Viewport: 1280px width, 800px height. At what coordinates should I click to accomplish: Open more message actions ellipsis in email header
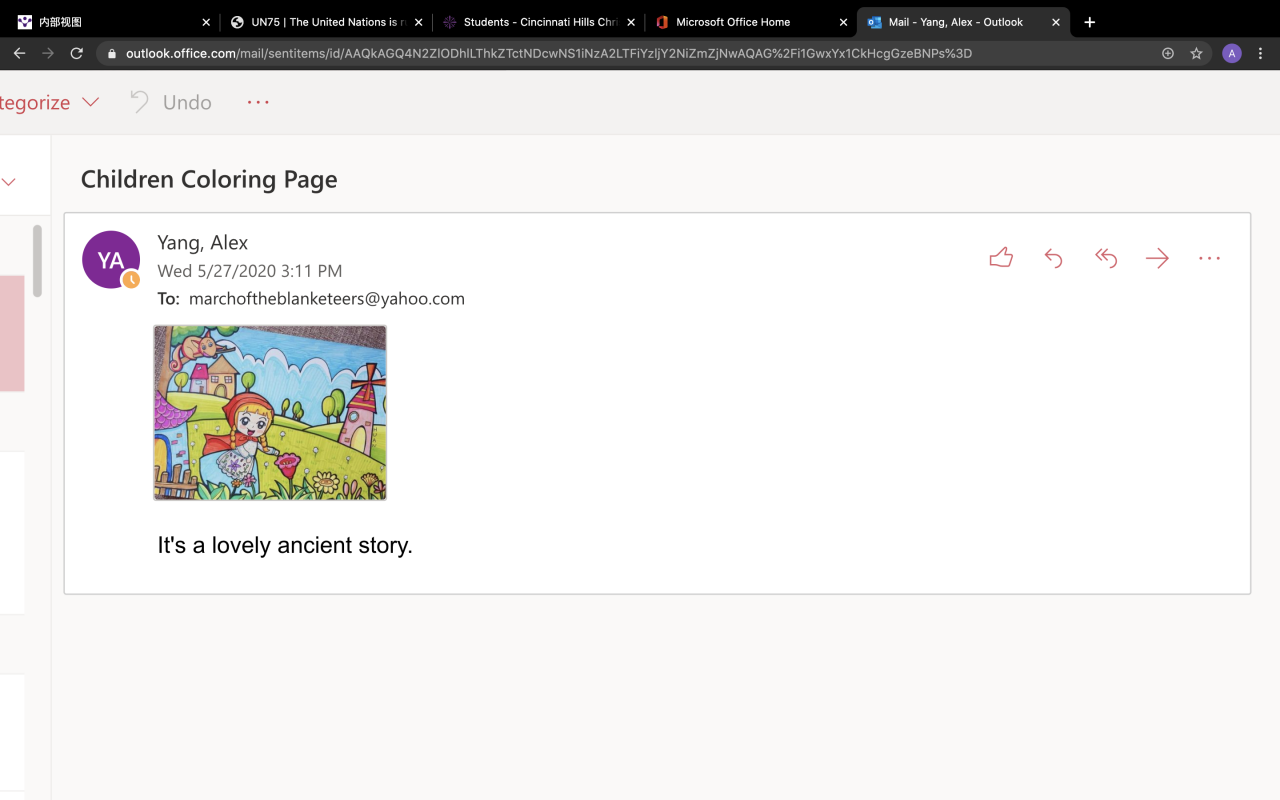tap(1209, 258)
